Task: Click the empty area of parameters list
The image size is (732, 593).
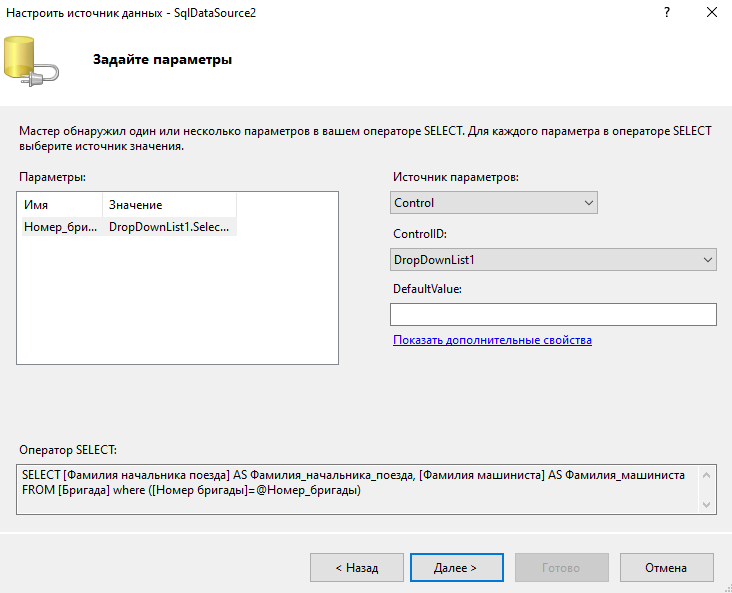Action: pyautogui.click(x=177, y=299)
